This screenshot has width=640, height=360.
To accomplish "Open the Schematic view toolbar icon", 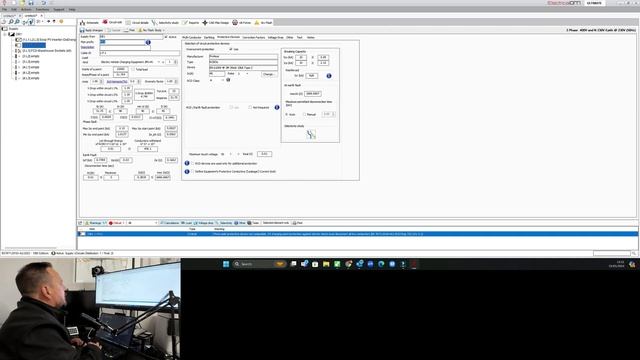I will click(83, 22).
